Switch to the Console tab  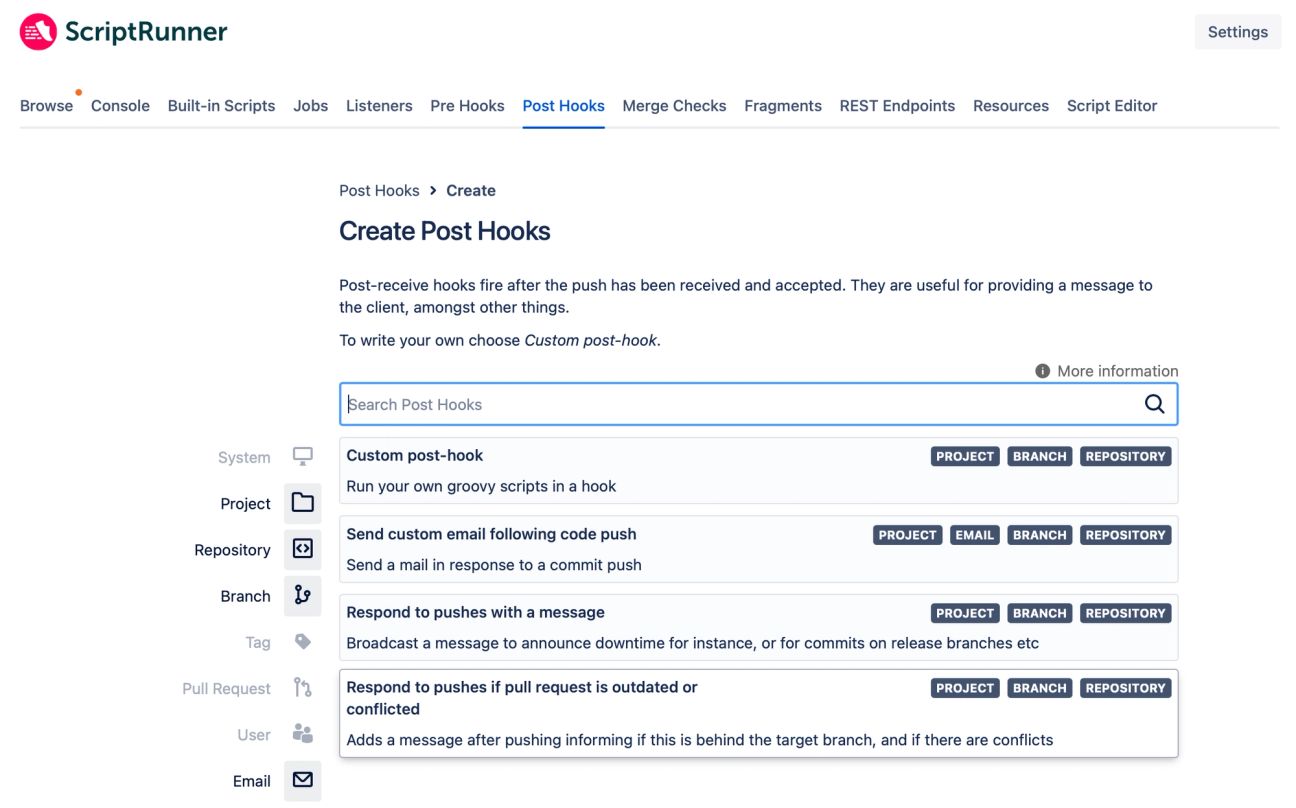click(120, 106)
